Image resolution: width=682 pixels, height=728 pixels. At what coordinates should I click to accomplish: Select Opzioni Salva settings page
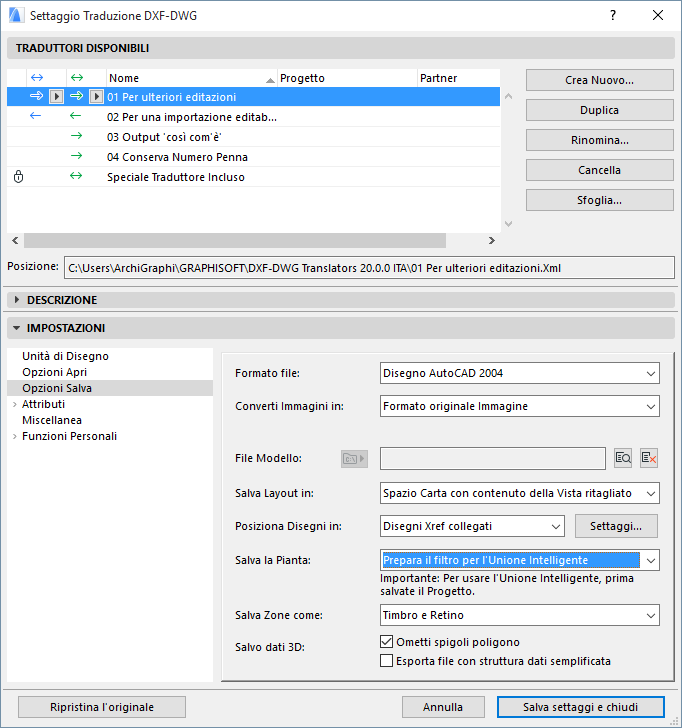[57, 388]
